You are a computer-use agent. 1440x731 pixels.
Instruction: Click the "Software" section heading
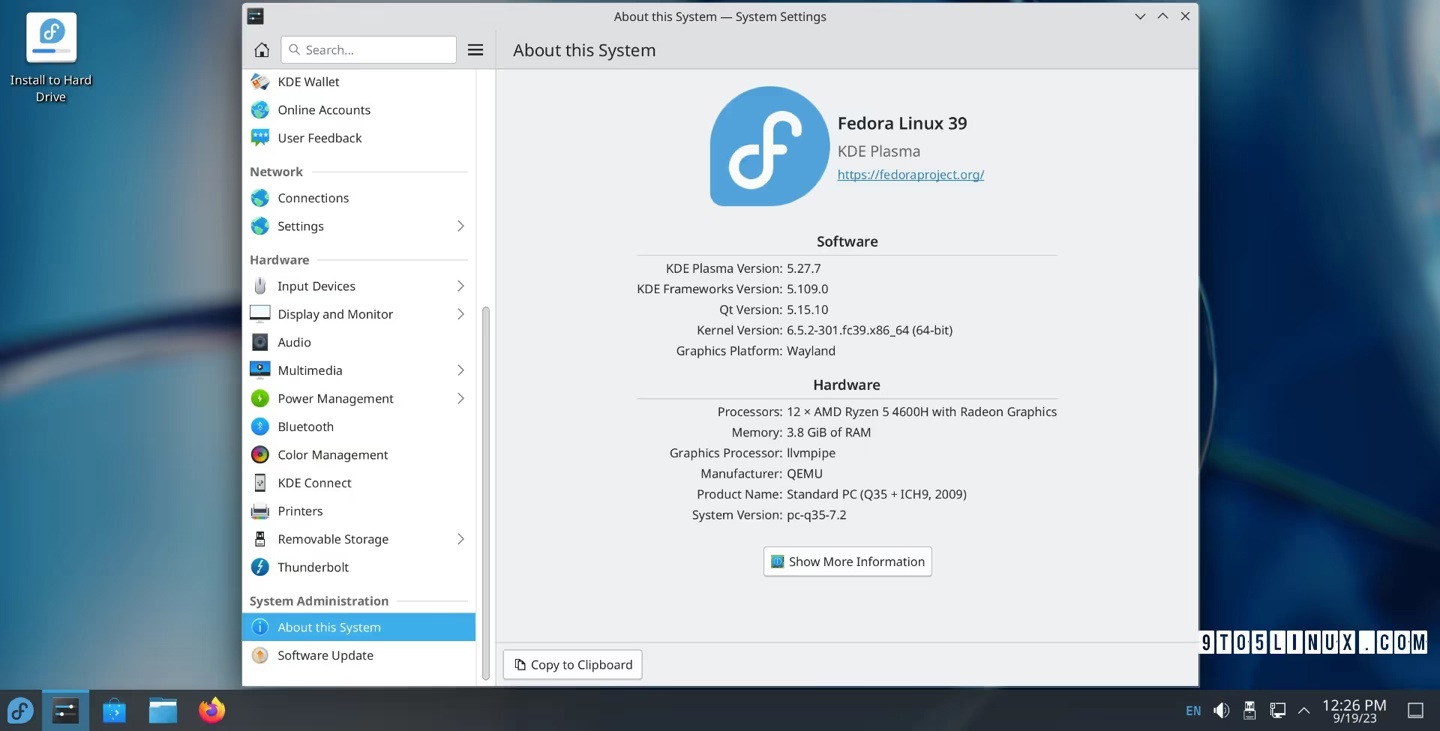pyautogui.click(x=847, y=241)
